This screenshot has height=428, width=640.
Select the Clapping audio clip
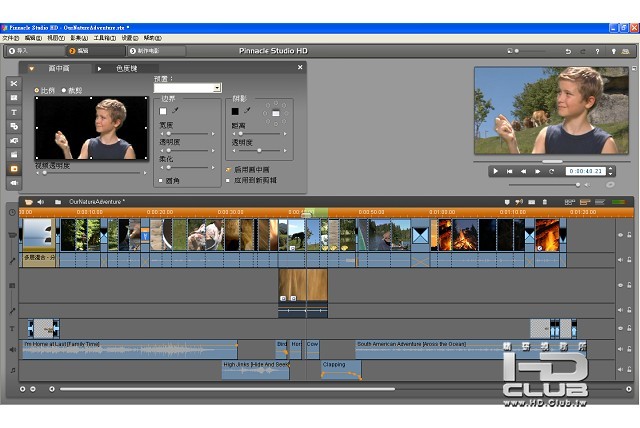(341, 370)
